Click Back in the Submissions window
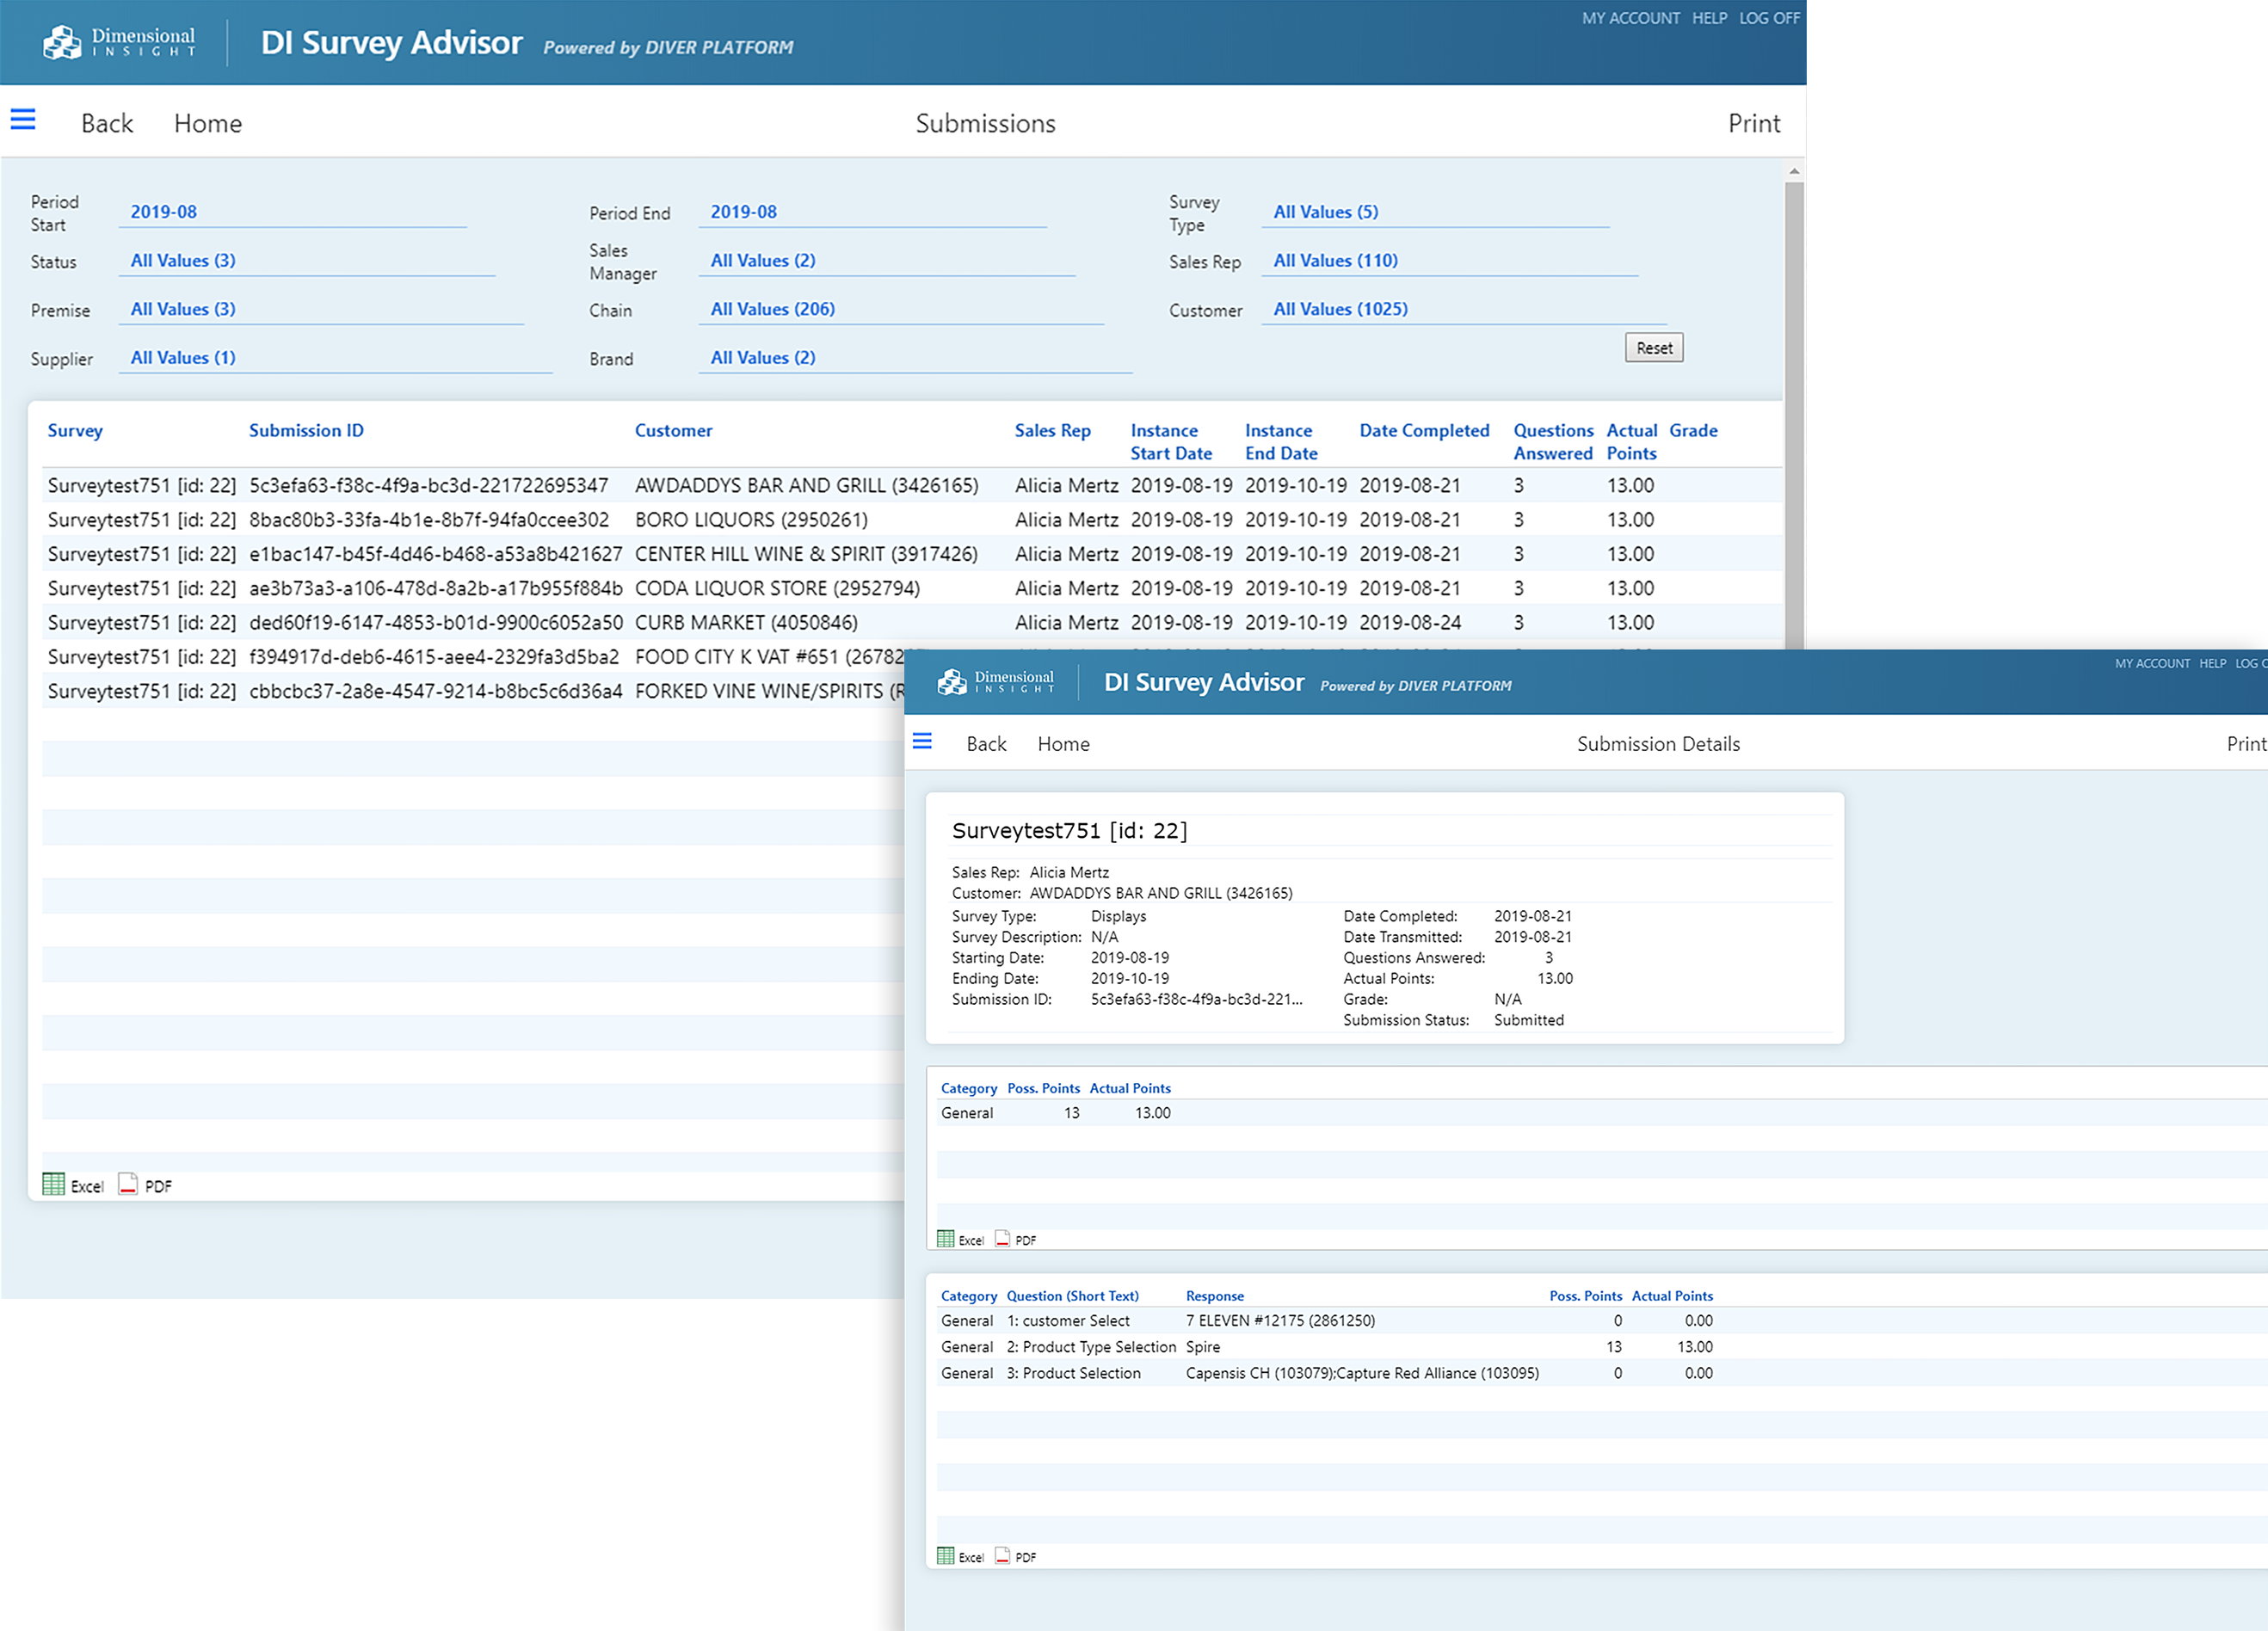Screen dimensions: 2268x1631 tap(107, 123)
